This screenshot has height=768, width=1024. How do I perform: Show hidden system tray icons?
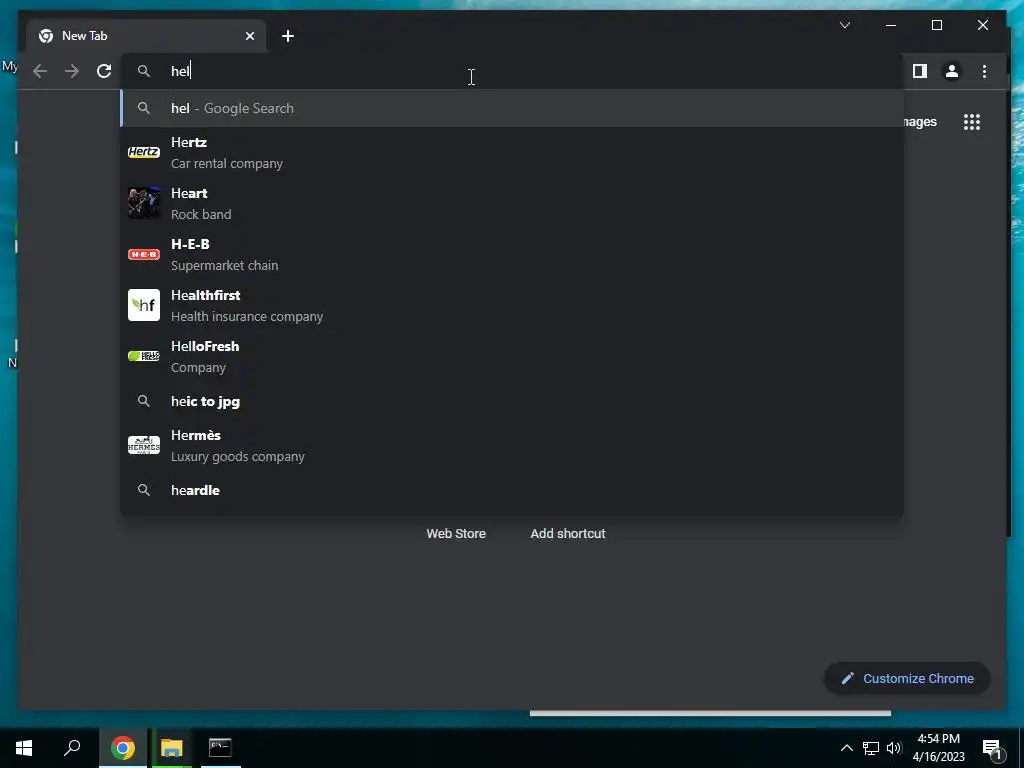pos(846,748)
